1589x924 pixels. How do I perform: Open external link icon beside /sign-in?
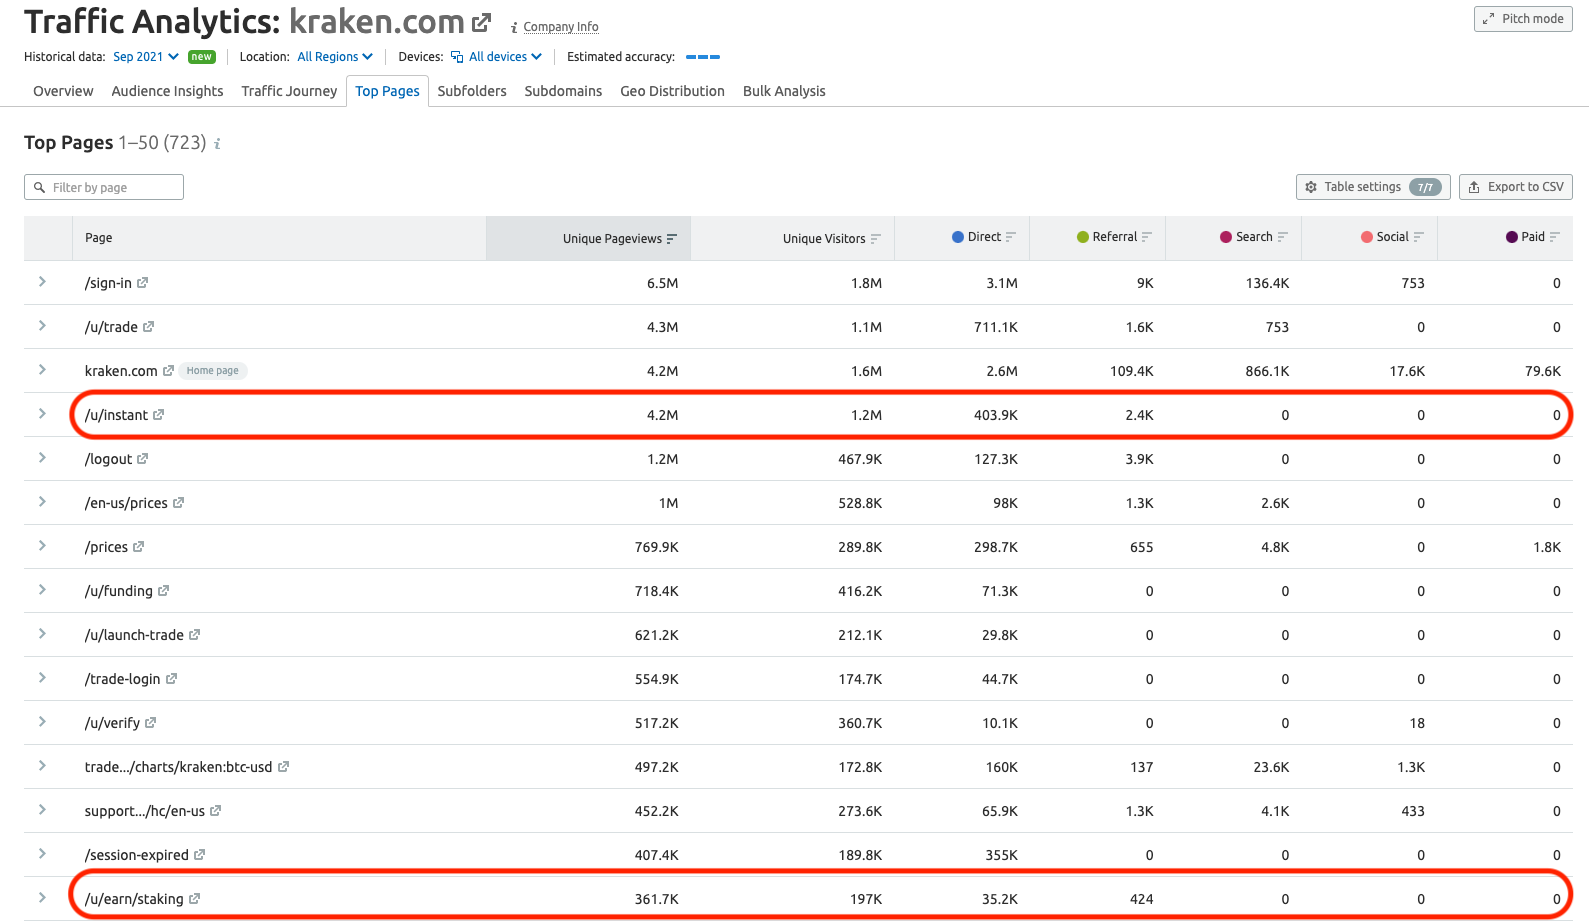pos(143,283)
